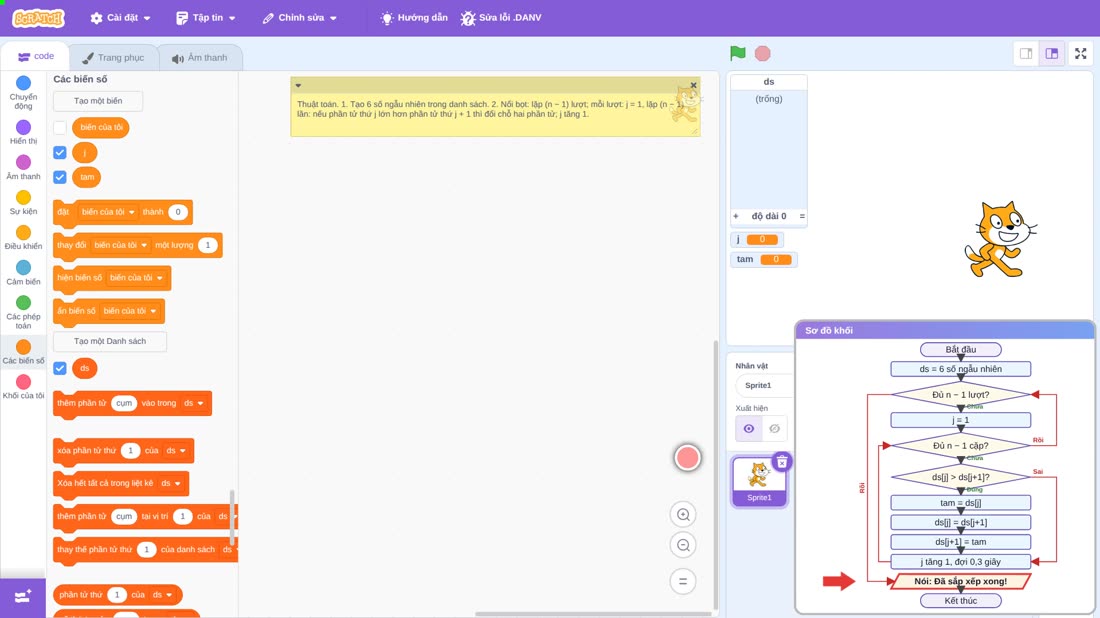1100x618 pixels.
Task: Close the yellow comment note
Action: tap(693, 85)
